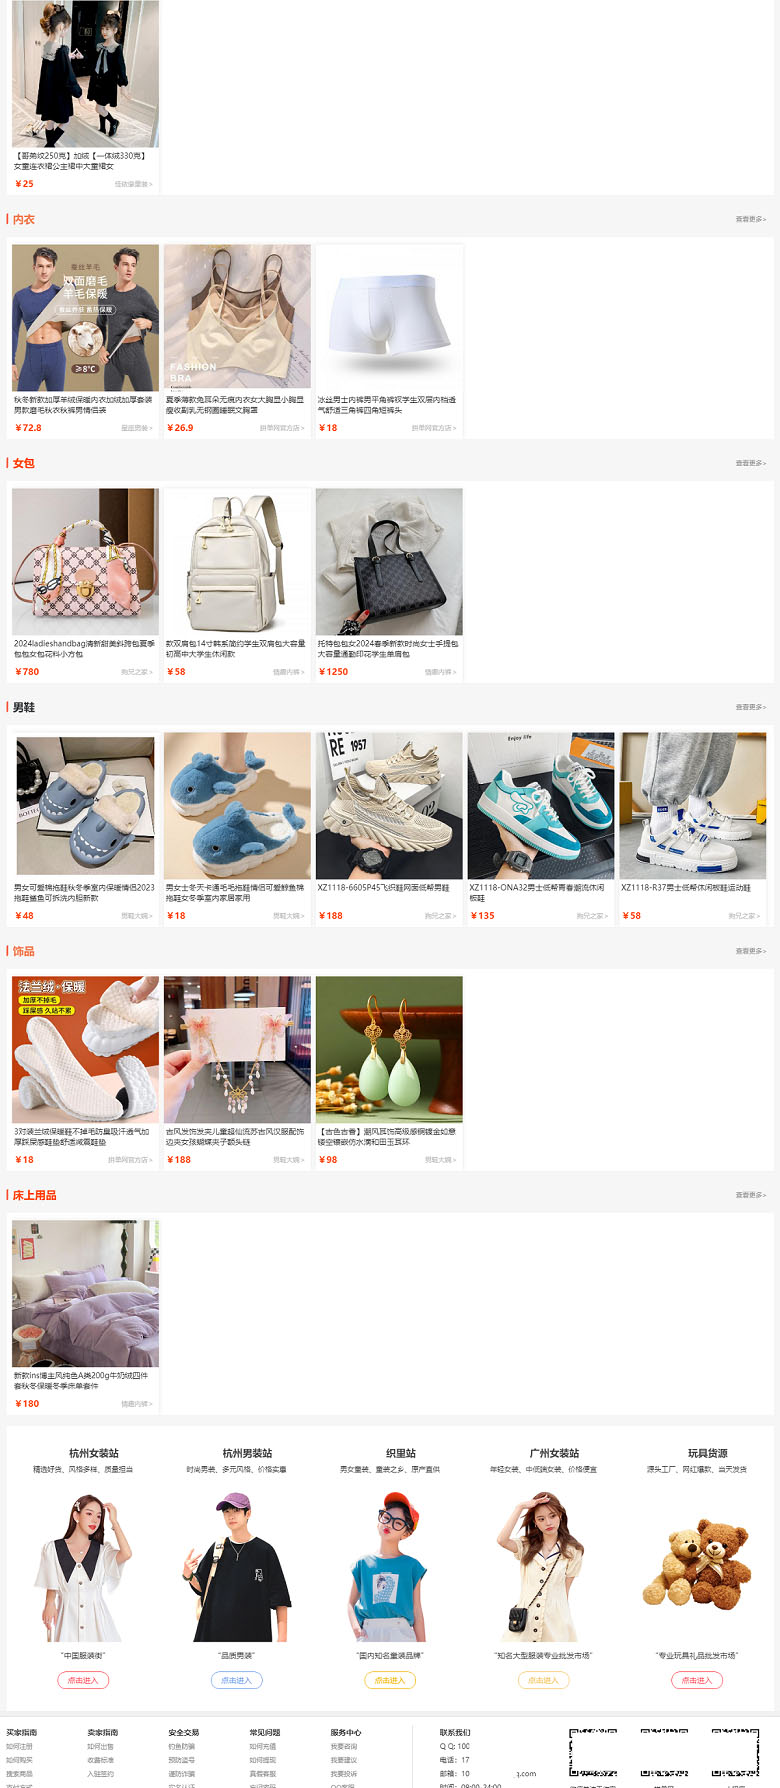Expand 查看更多 in the 内衣 section
The image size is (780, 1788).
751,219
